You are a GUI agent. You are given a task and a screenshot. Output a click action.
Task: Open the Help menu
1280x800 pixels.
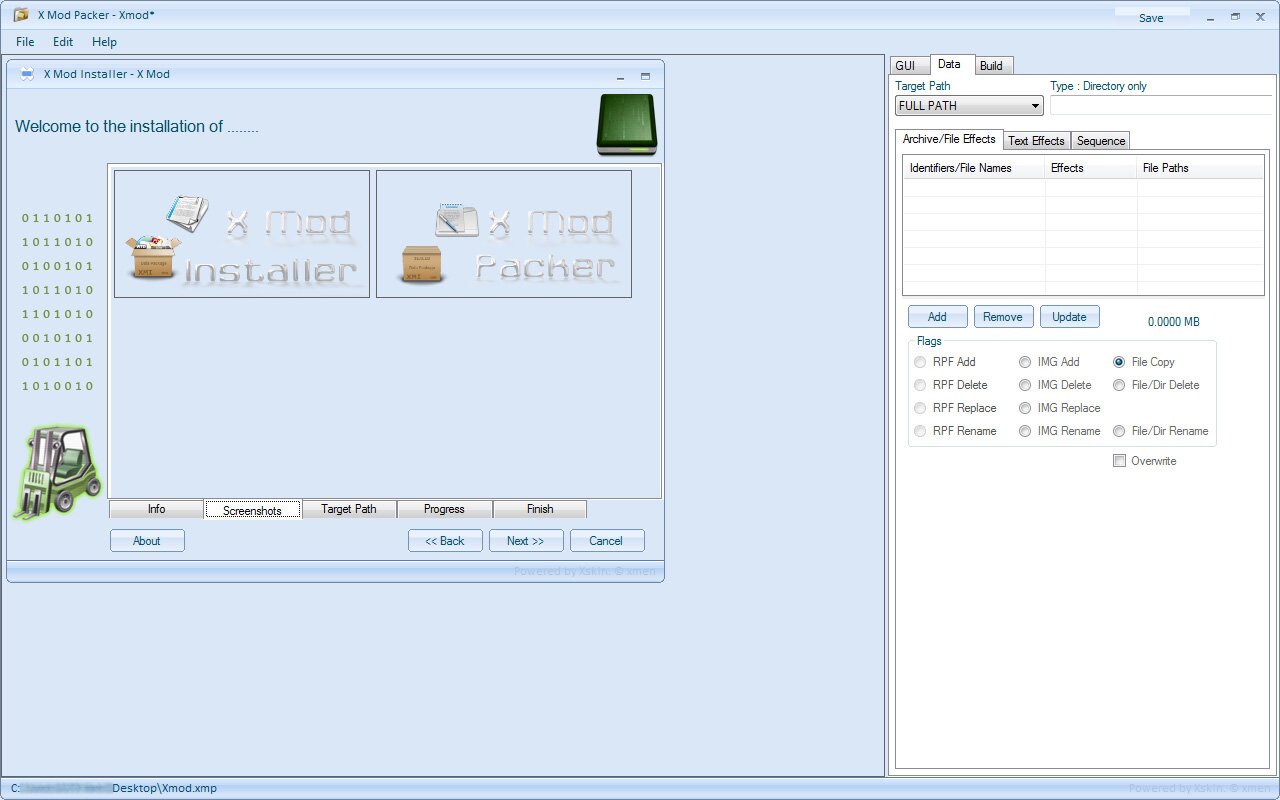pyautogui.click(x=104, y=42)
